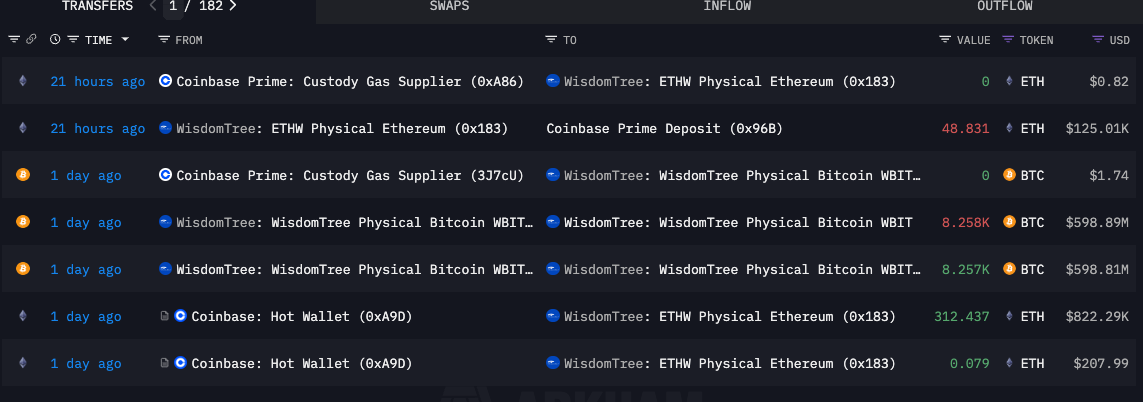Go to previous transfers page
The width and height of the screenshot is (1143, 402).
(x=153, y=6)
